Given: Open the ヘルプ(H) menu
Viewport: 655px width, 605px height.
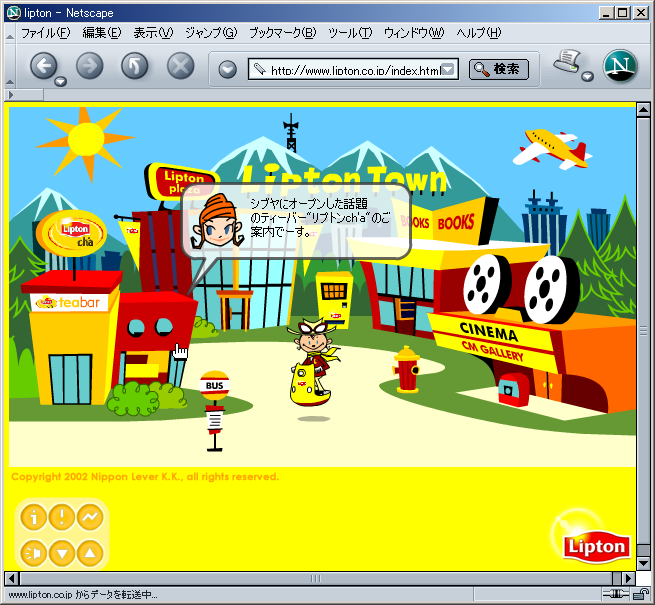Looking at the screenshot, I should [478, 33].
